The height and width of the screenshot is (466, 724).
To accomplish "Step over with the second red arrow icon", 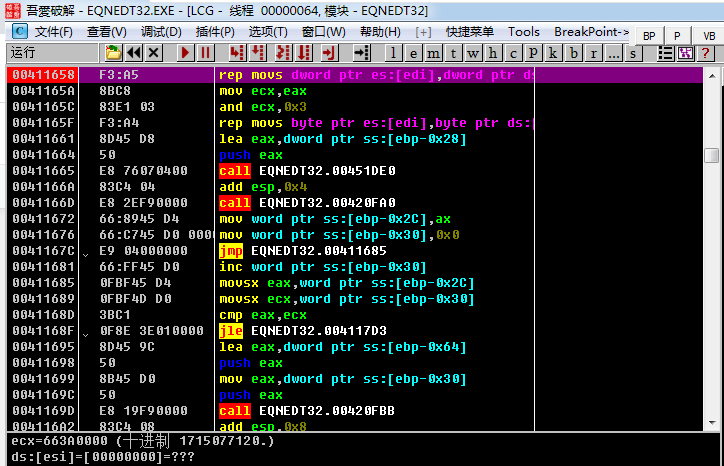I will click(258, 53).
